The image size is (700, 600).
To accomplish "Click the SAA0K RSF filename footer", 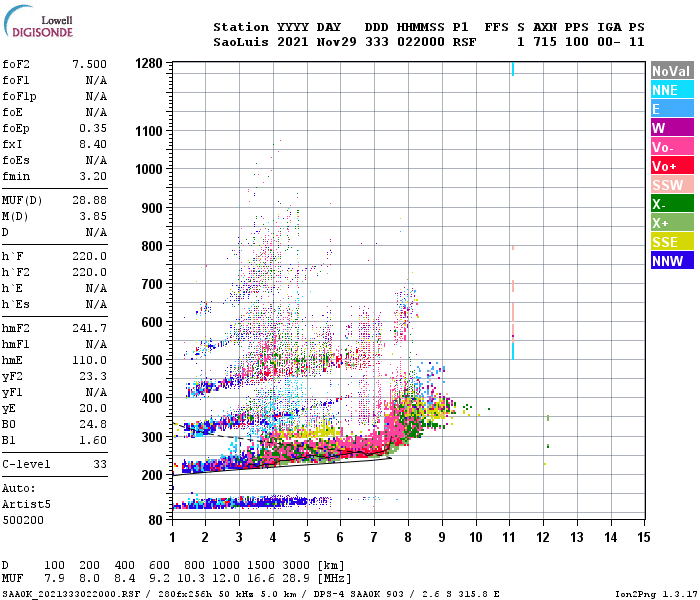I will pos(71,594).
